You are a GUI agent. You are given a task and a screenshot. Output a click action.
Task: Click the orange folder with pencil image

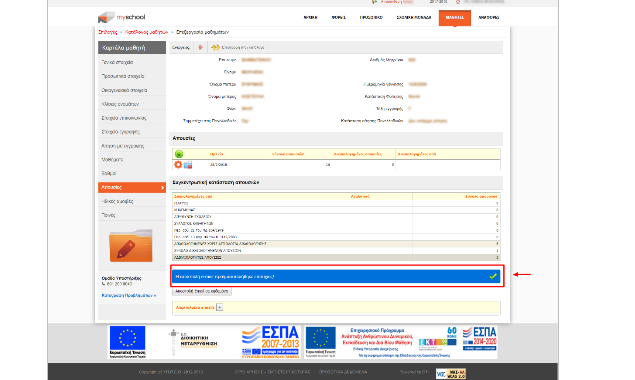131,246
